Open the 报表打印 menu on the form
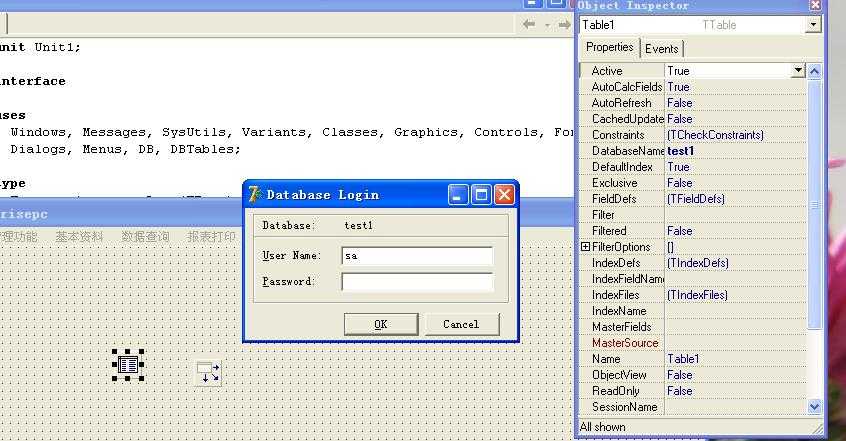This screenshot has height=441, width=846. (212, 236)
